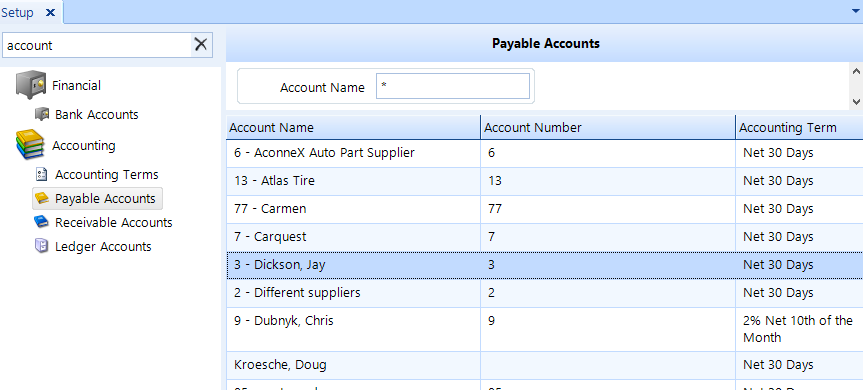Click the Financial safe icon
Image resolution: width=863 pixels, height=390 pixels.
pyautogui.click(x=31, y=85)
